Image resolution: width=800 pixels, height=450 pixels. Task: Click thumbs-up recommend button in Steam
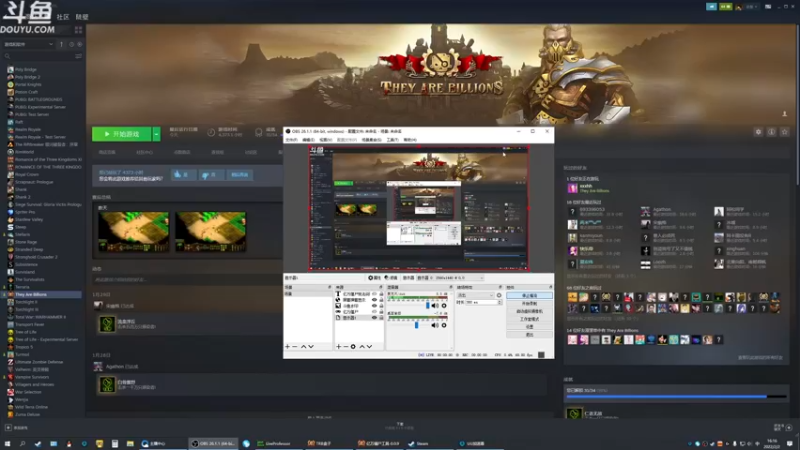(x=182, y=174)
